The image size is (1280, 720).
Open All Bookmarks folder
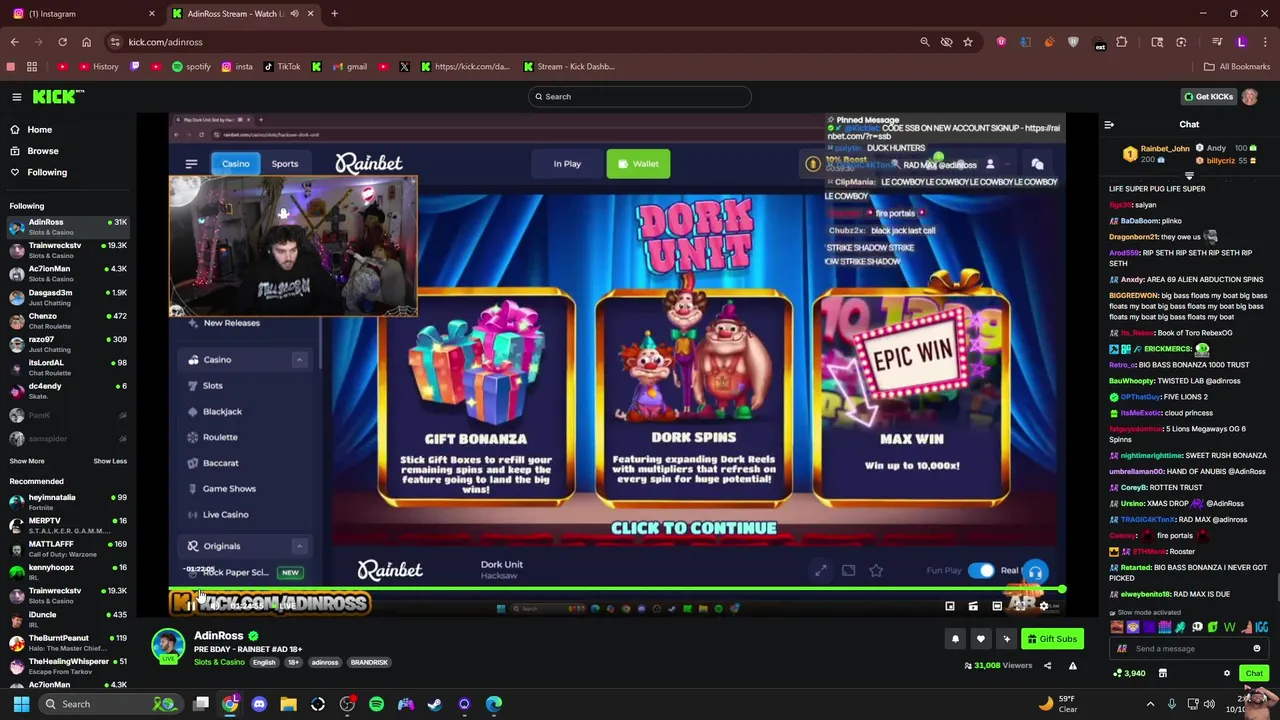pyautogui.click(x=1237, y=67)
